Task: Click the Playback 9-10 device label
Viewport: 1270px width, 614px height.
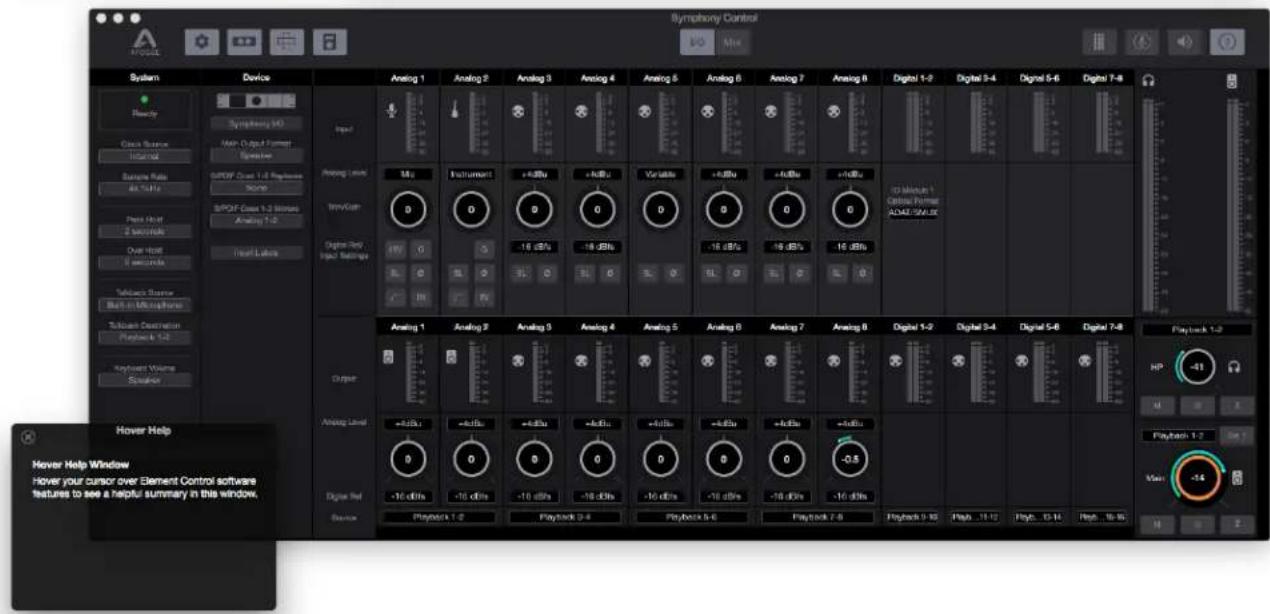Action: pyautogui.click(x=911, y=517)
